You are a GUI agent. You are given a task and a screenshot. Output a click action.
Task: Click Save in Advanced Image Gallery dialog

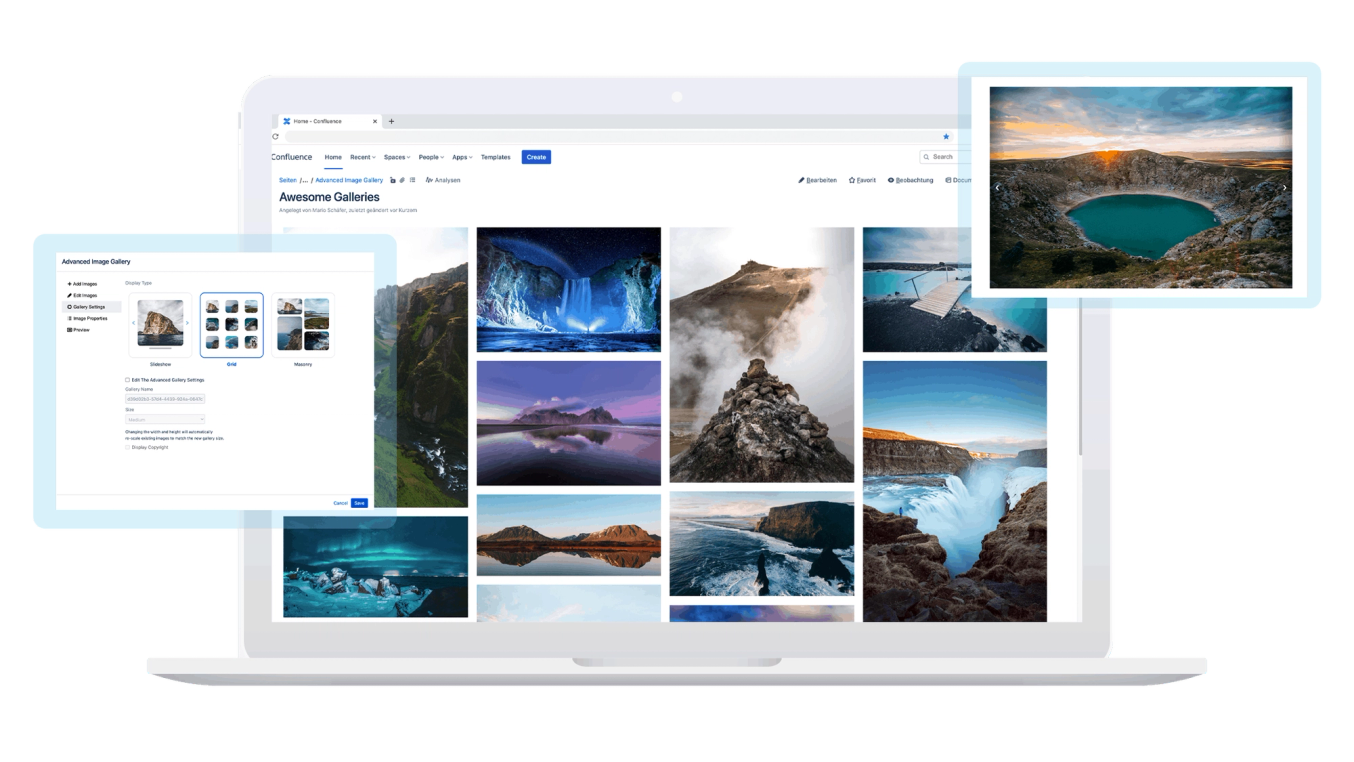(359, 503)
